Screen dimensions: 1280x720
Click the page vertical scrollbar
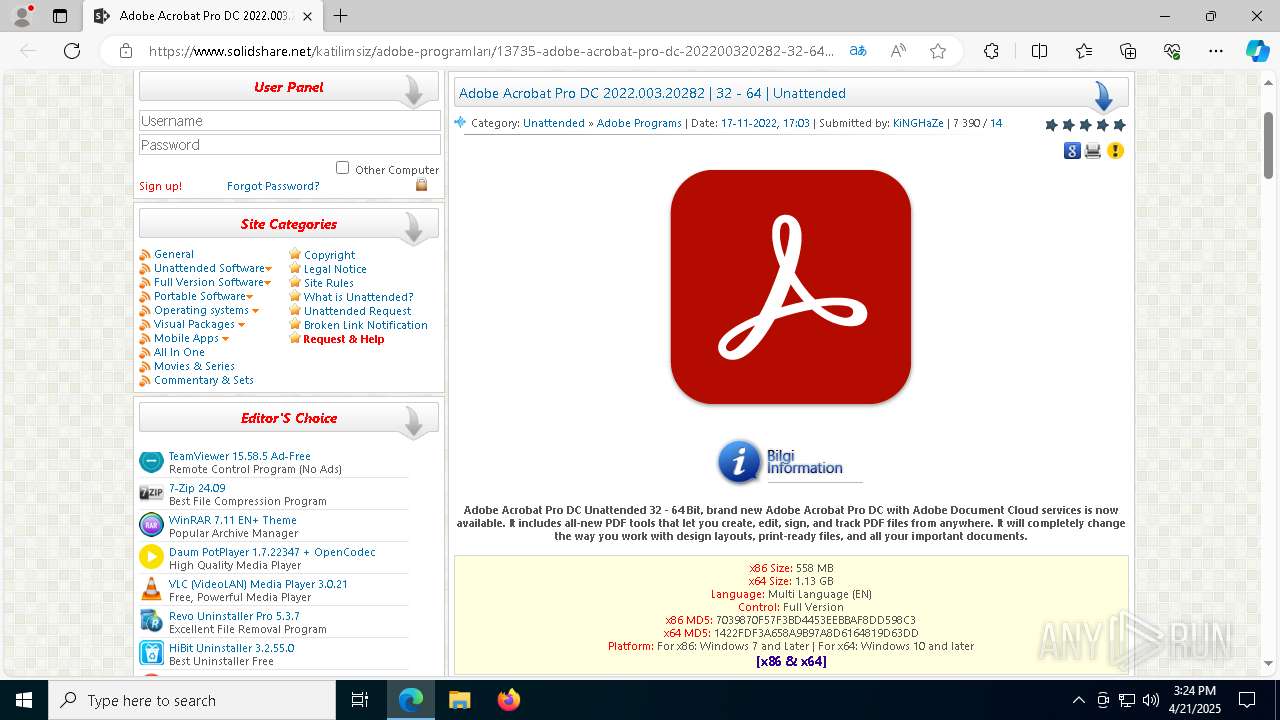[1269, 146]
